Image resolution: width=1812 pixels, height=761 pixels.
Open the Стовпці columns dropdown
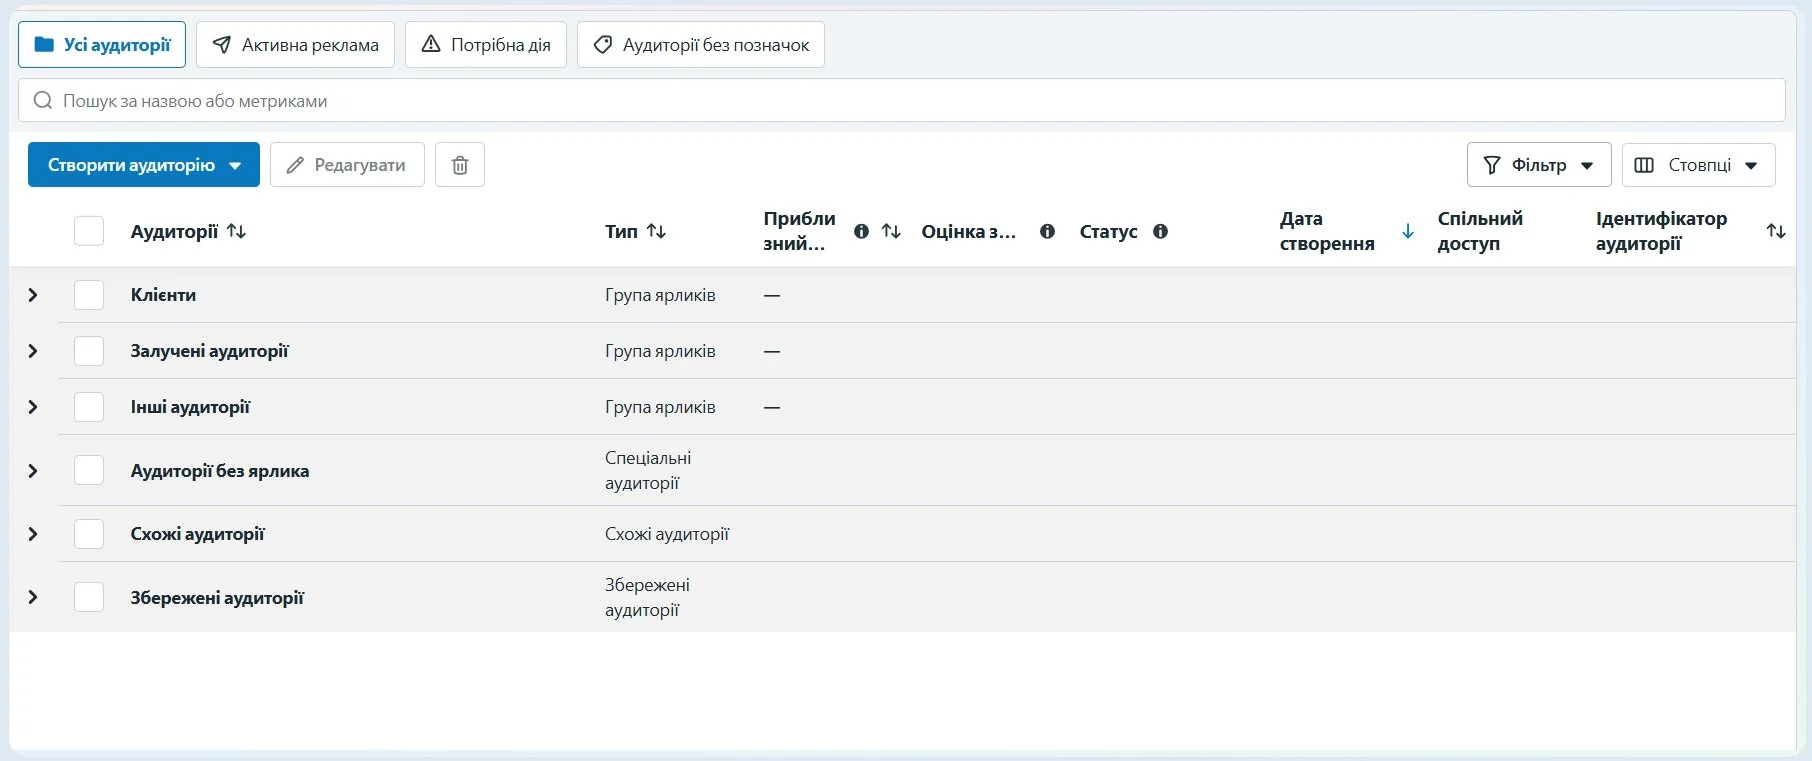coord(1698,165)
